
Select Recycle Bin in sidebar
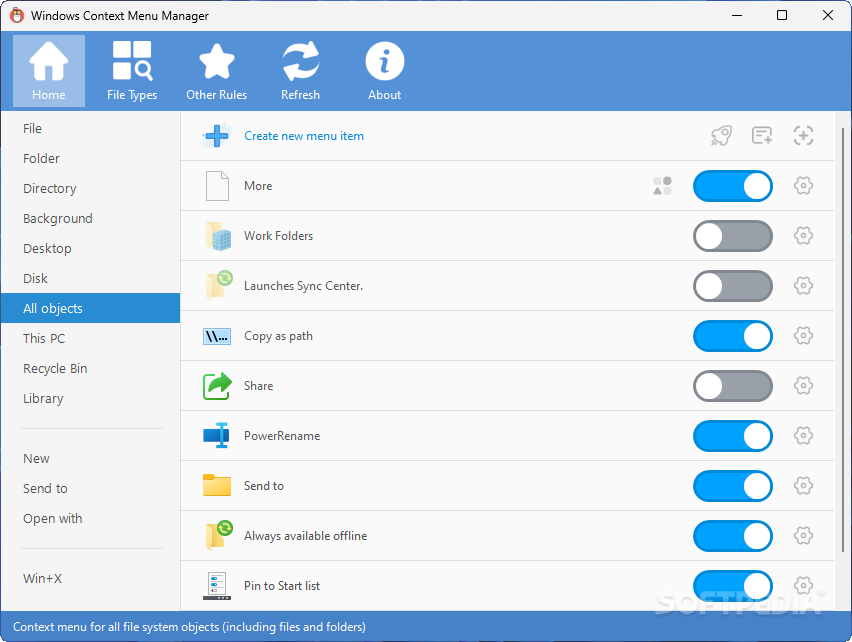(x=90, y=368)
